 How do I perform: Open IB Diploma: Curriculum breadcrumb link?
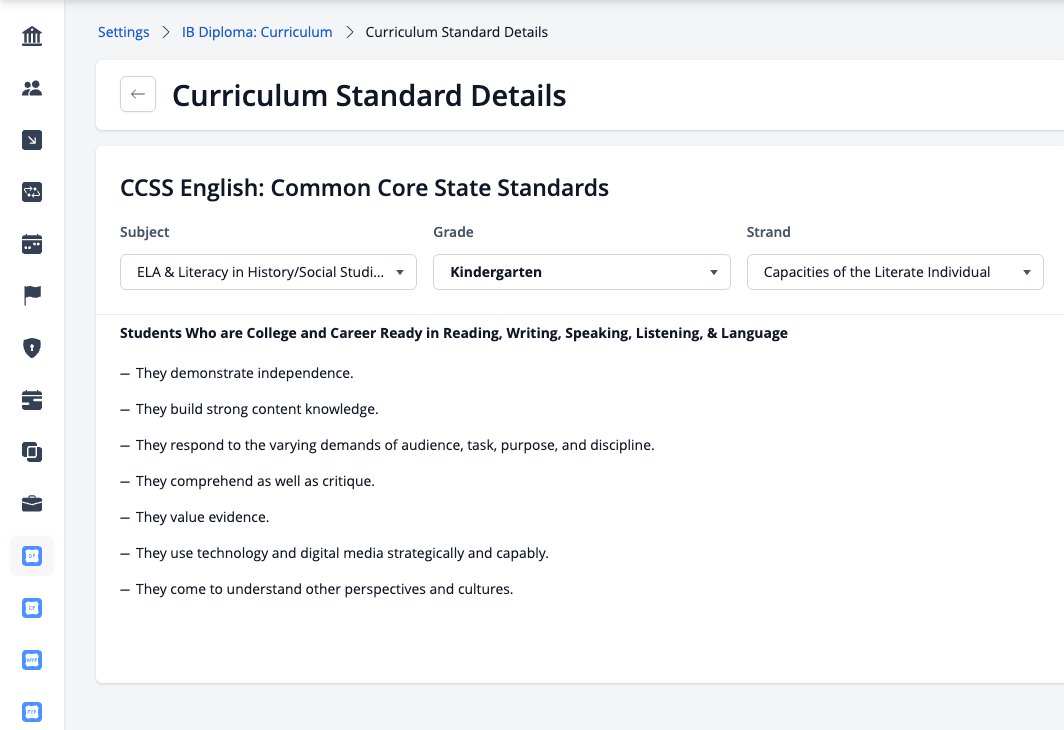coord(257,32)
